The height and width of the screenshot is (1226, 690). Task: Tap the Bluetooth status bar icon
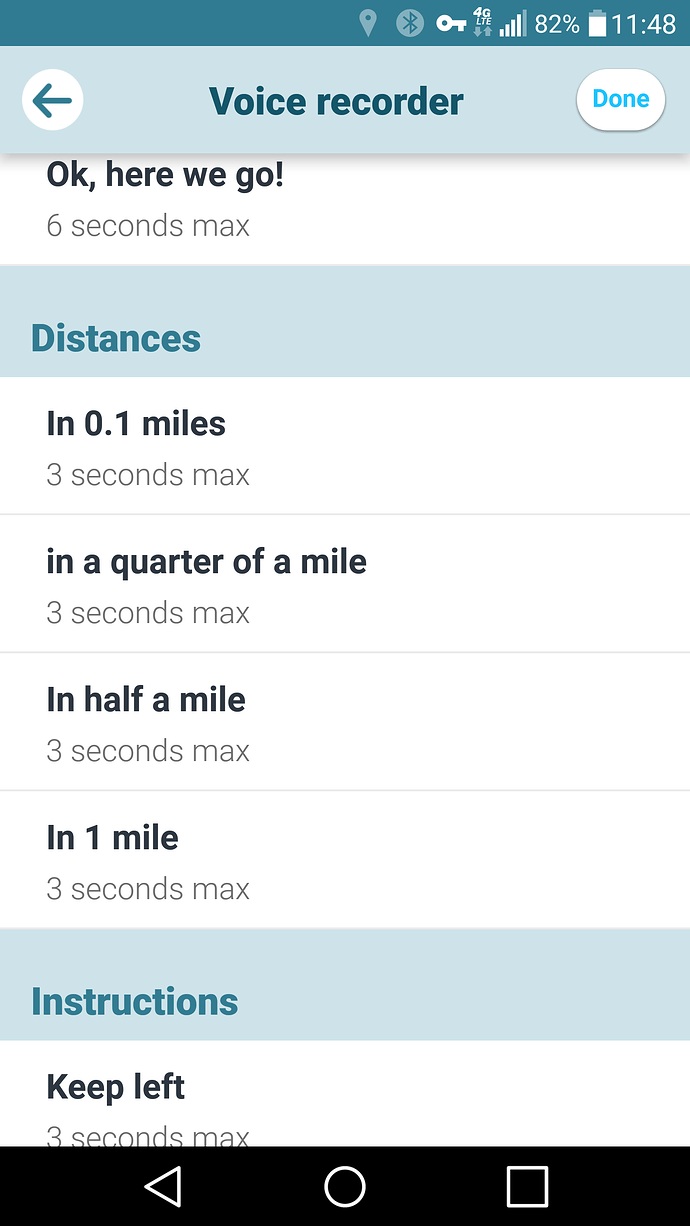pyautogui.click(x=409, y=23)
